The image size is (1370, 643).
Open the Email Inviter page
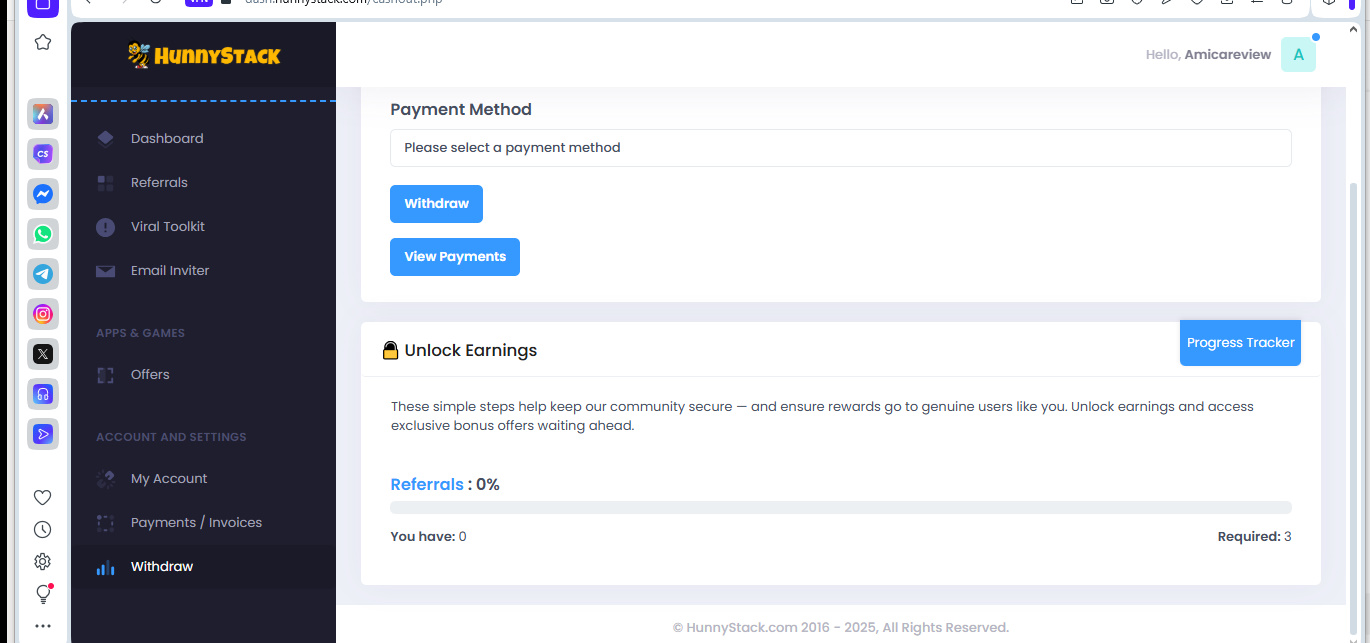tap(170, 270)
